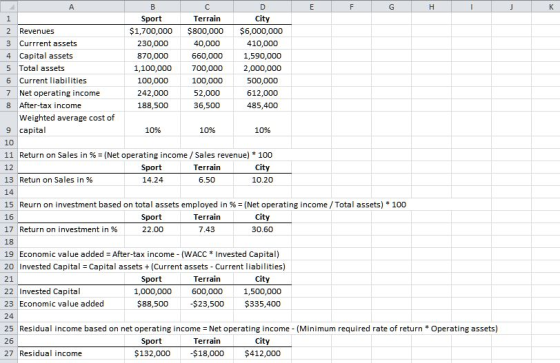
Task: Select column D header
Action: 262,6
